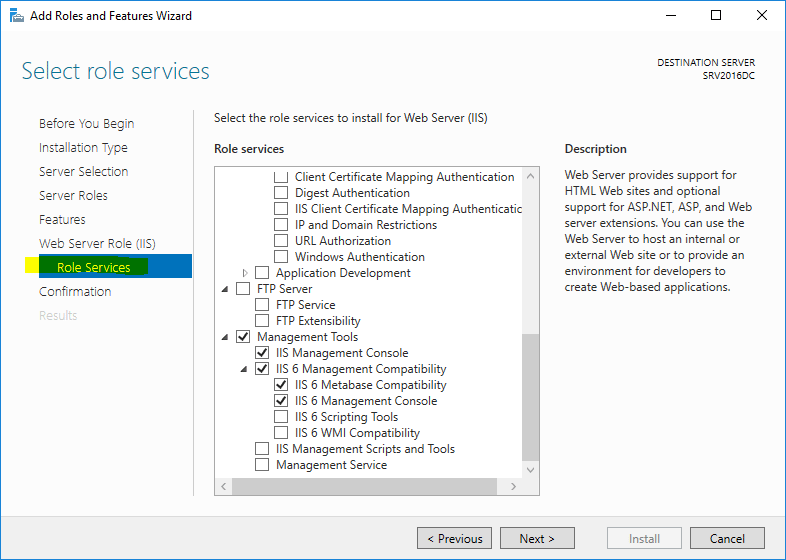The width and height of the screenshot is (786, 560).
Task: Click the wizard icon in the title bar
Action: click(x=16, y=15)
